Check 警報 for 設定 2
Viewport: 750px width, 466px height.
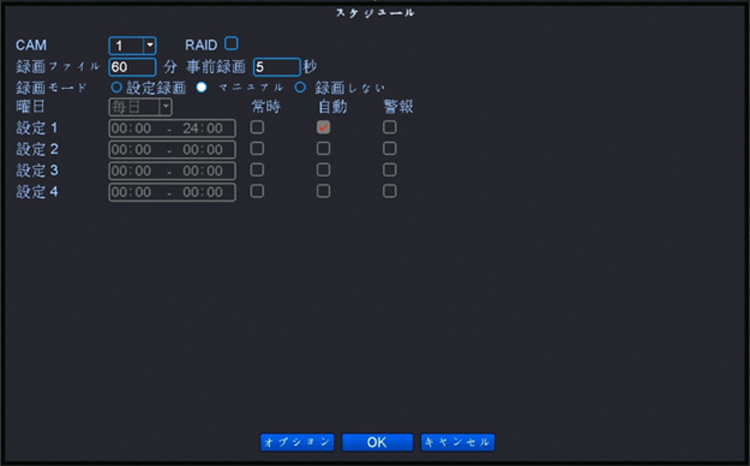[x=390, y=148]
